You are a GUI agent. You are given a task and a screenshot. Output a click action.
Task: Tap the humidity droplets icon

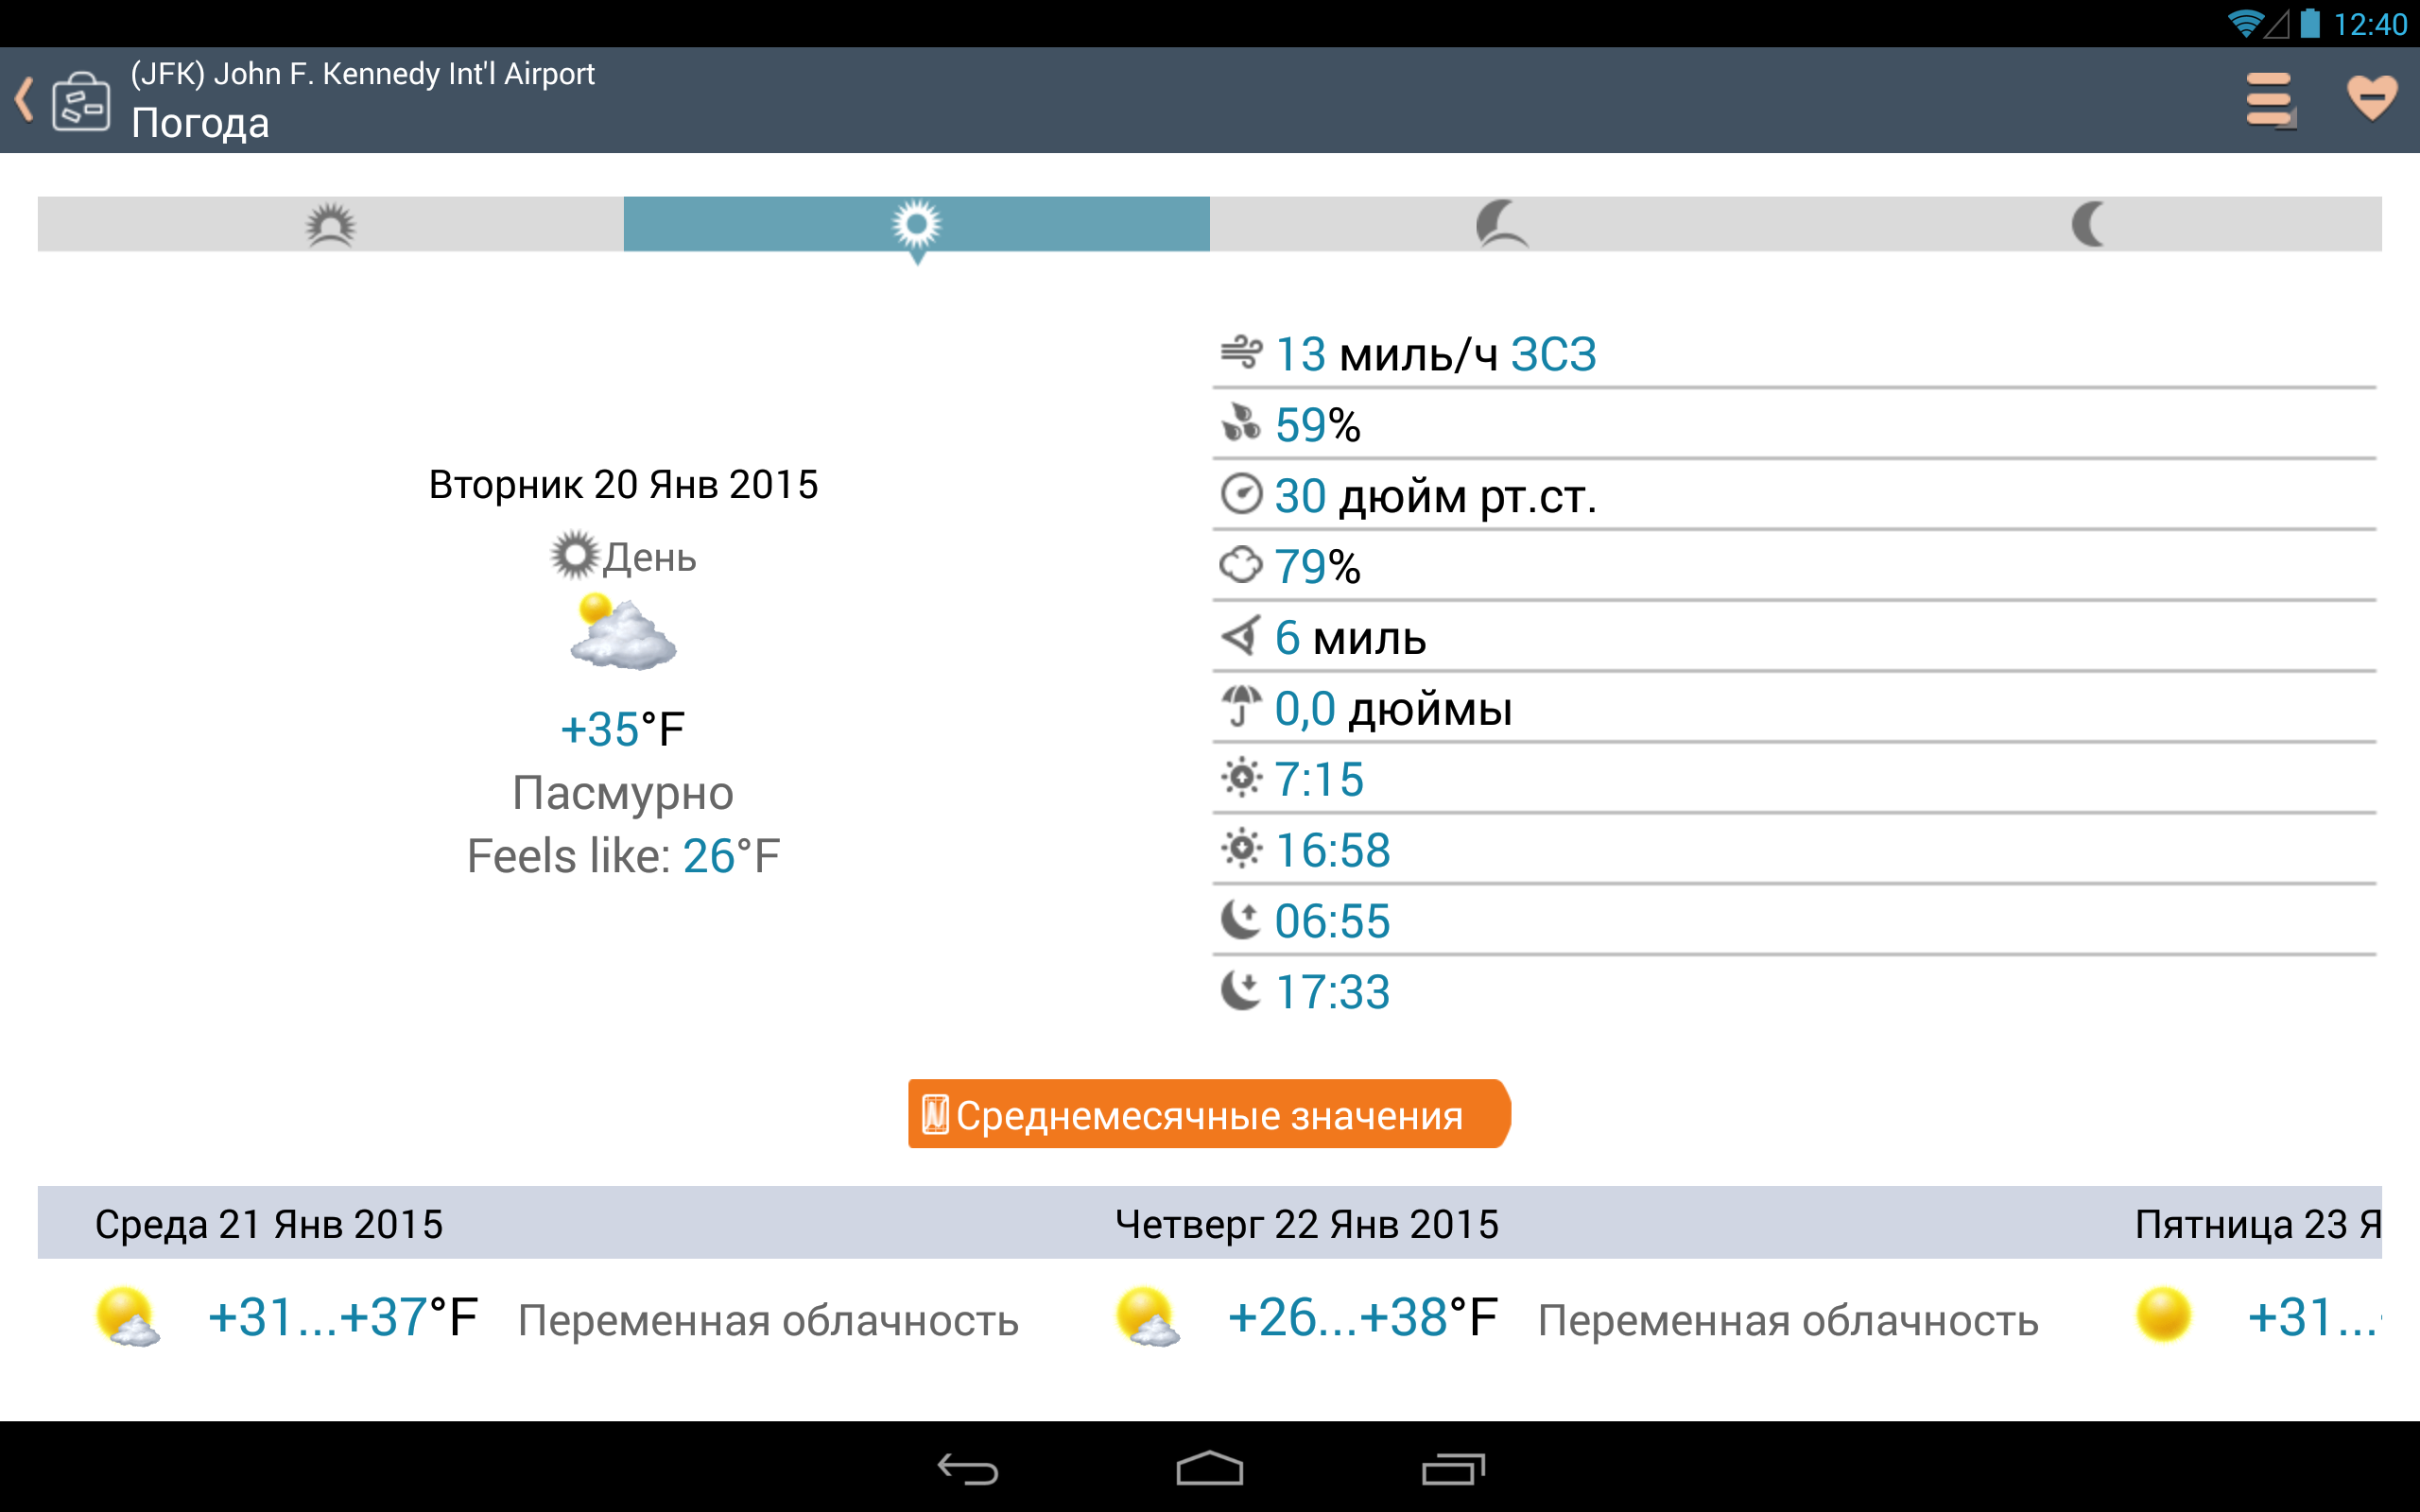(1241, 424)
